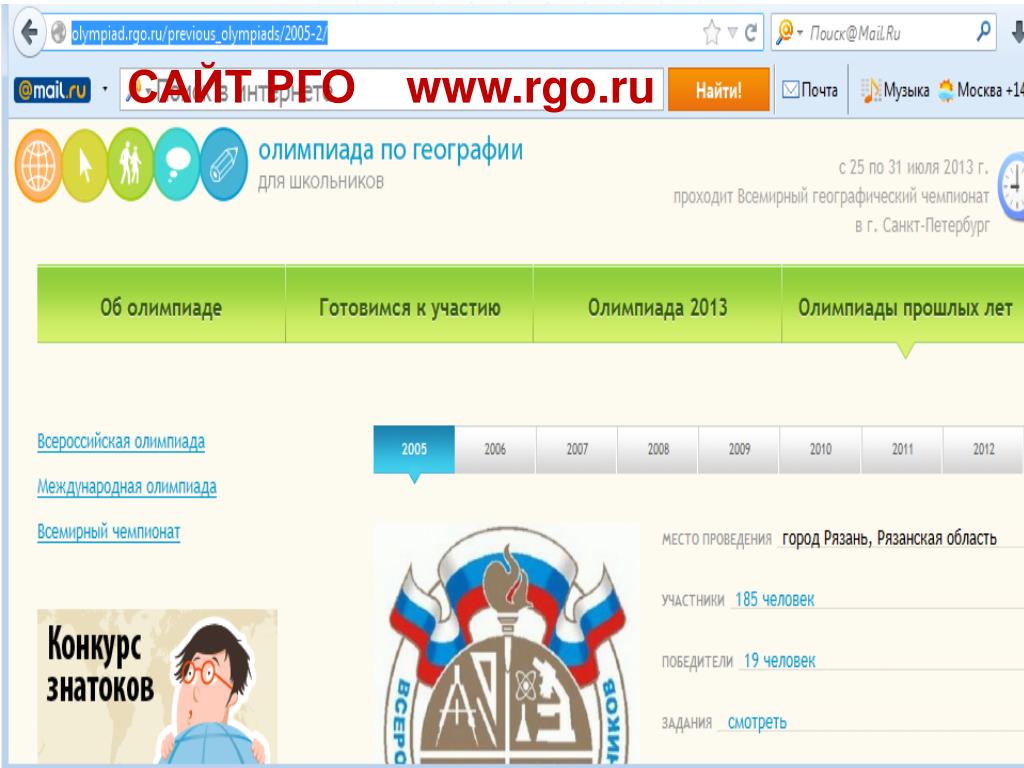Screen dimensions: 1024x768
Task: Open the Всемирный чемпионат link
Action: point(108,532)
